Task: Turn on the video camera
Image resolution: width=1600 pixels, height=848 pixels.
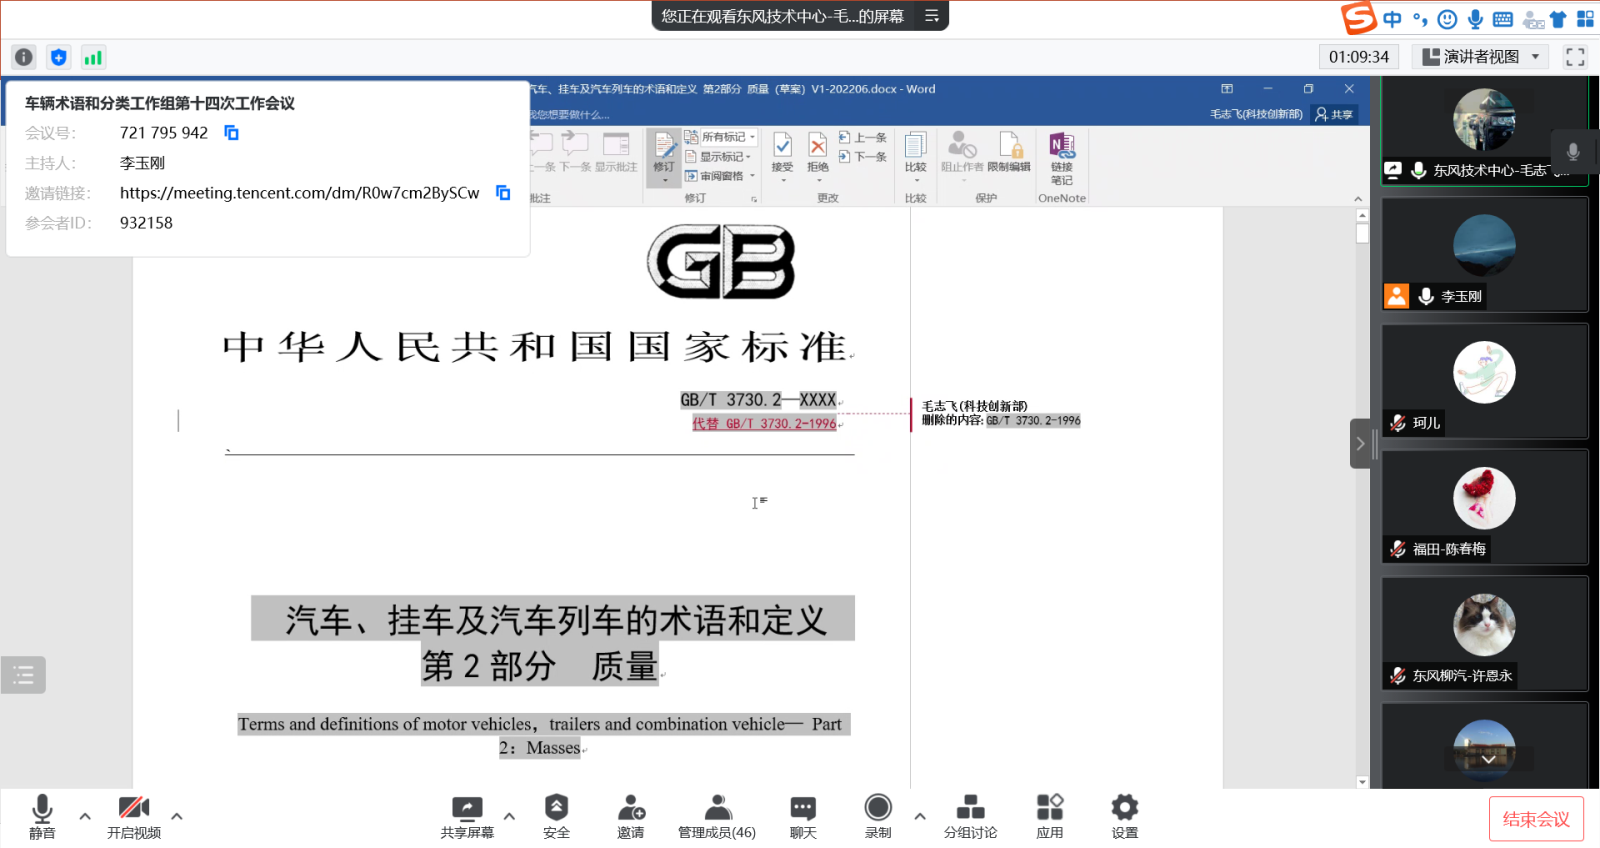Action: [x=133, y=808]
